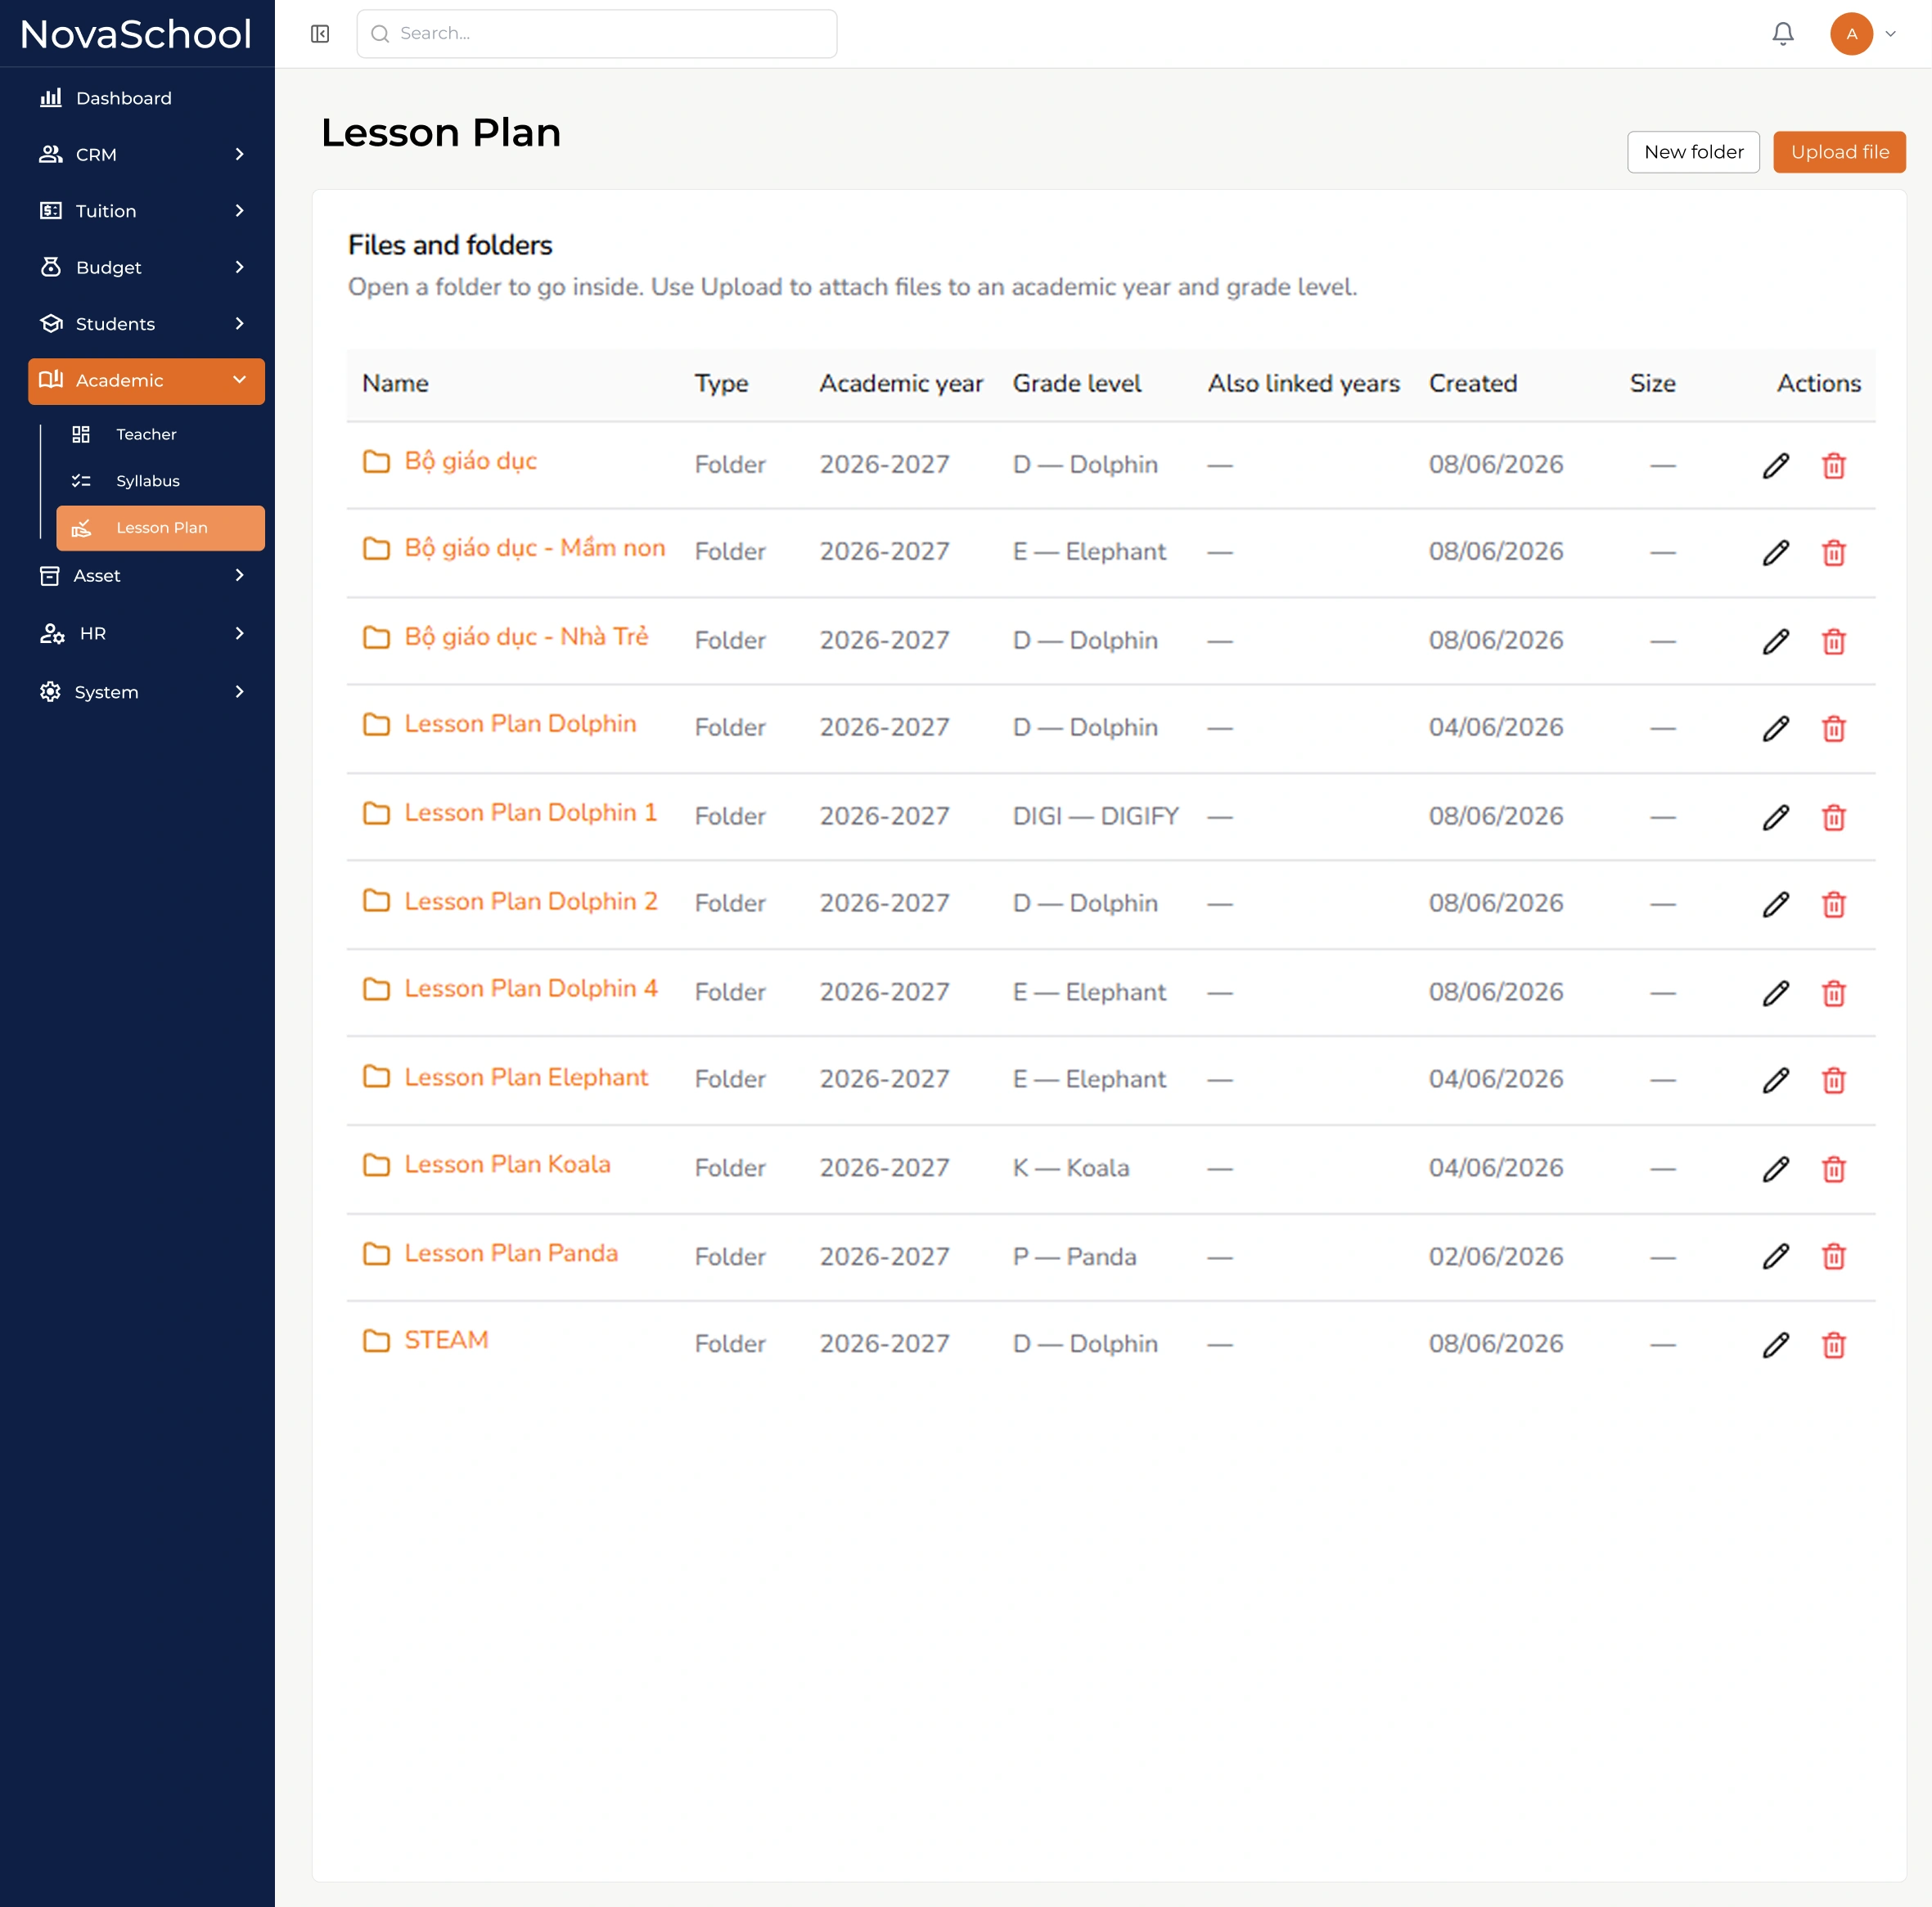Open the Lesson Plan Panda folder

pyautogui.click(x=511, y=1253)
